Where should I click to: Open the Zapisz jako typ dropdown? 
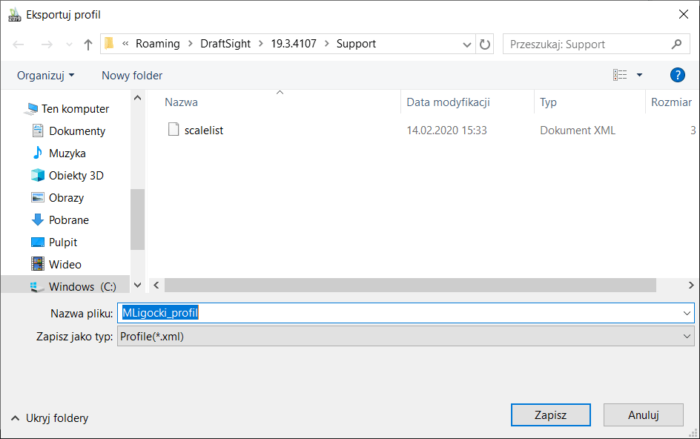(406, 336)
